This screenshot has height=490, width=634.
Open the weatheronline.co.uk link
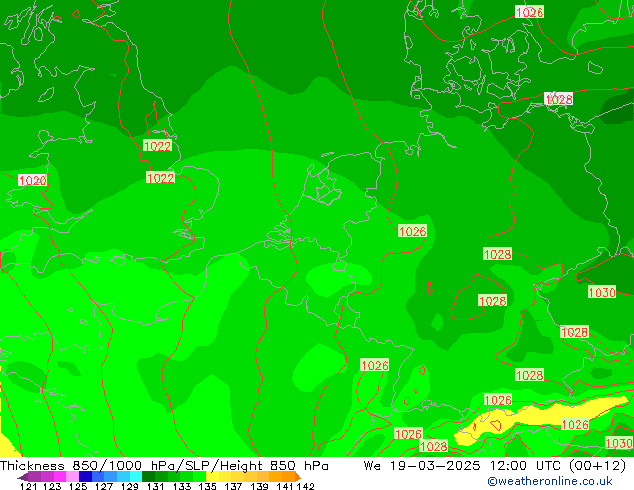tap(550, 481)
